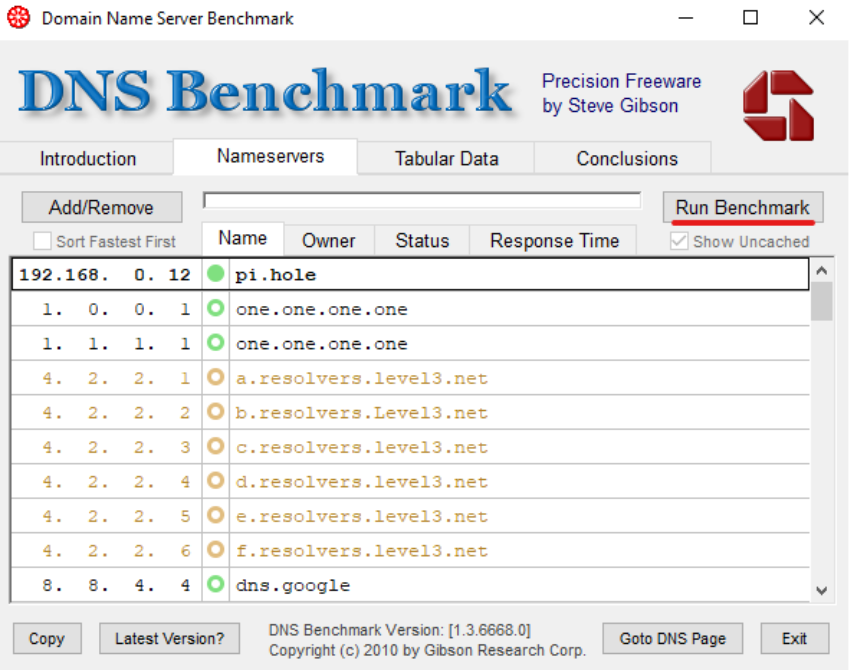849x670 pixels.
Task: Click the nameserver list scrollbar thumb
Action: (x=822, y=301)
